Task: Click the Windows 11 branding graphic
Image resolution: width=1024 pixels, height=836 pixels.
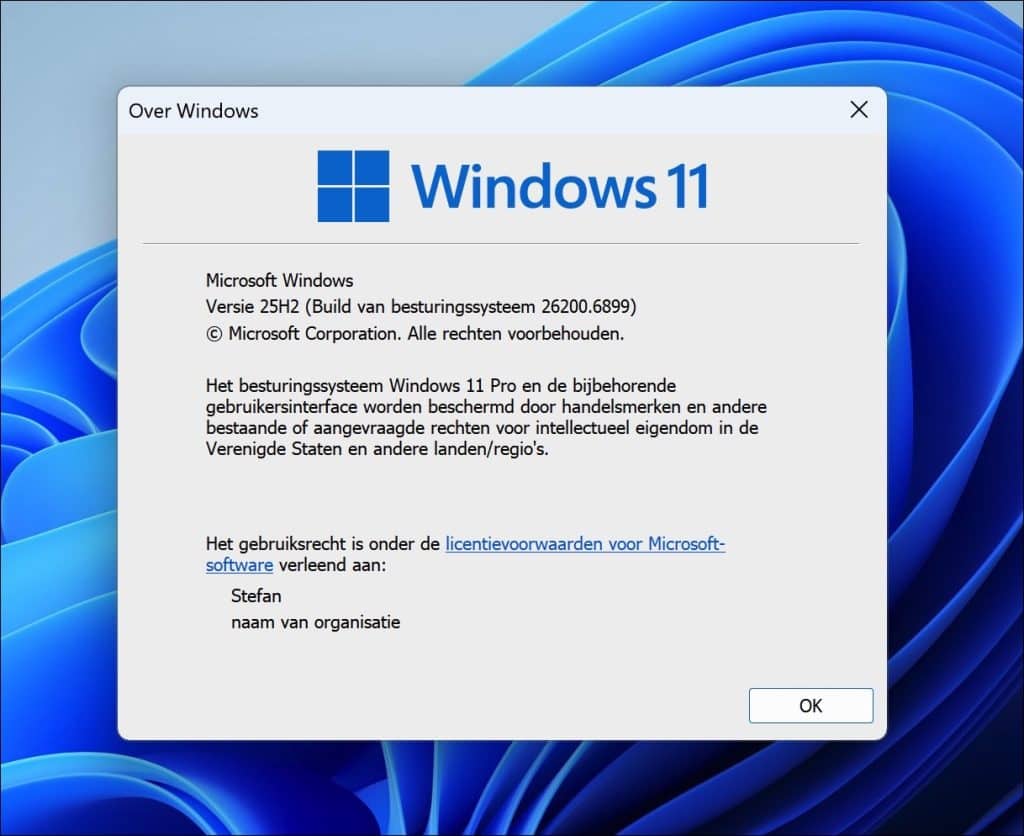Action: 510,186
